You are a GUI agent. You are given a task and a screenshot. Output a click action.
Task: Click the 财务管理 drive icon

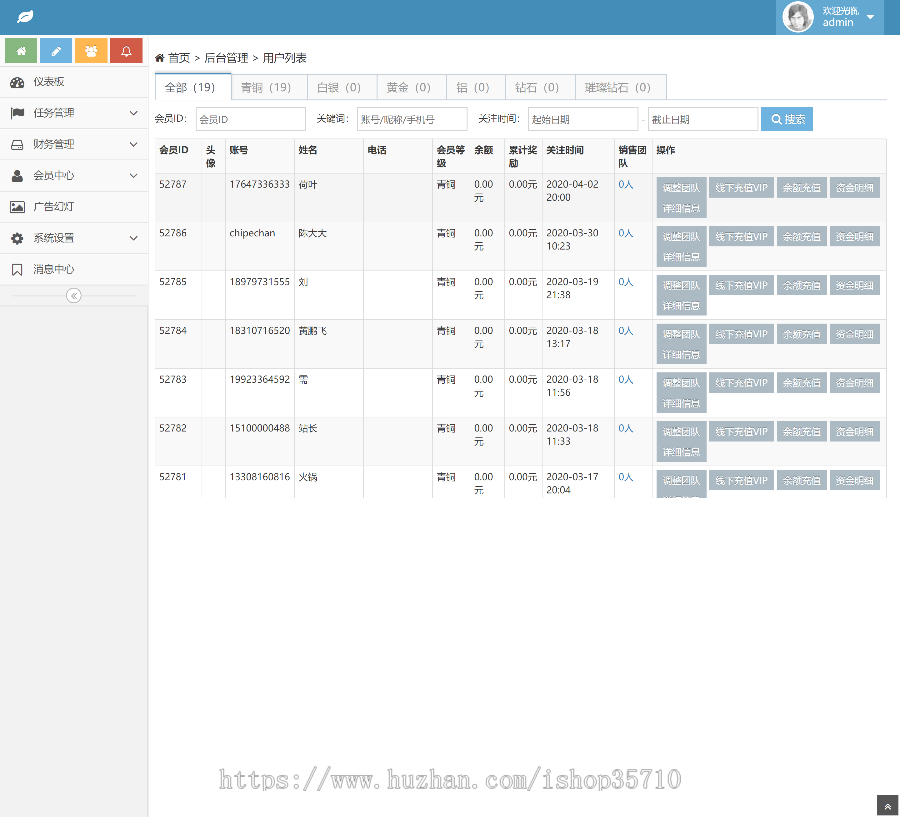pos(17,145)
